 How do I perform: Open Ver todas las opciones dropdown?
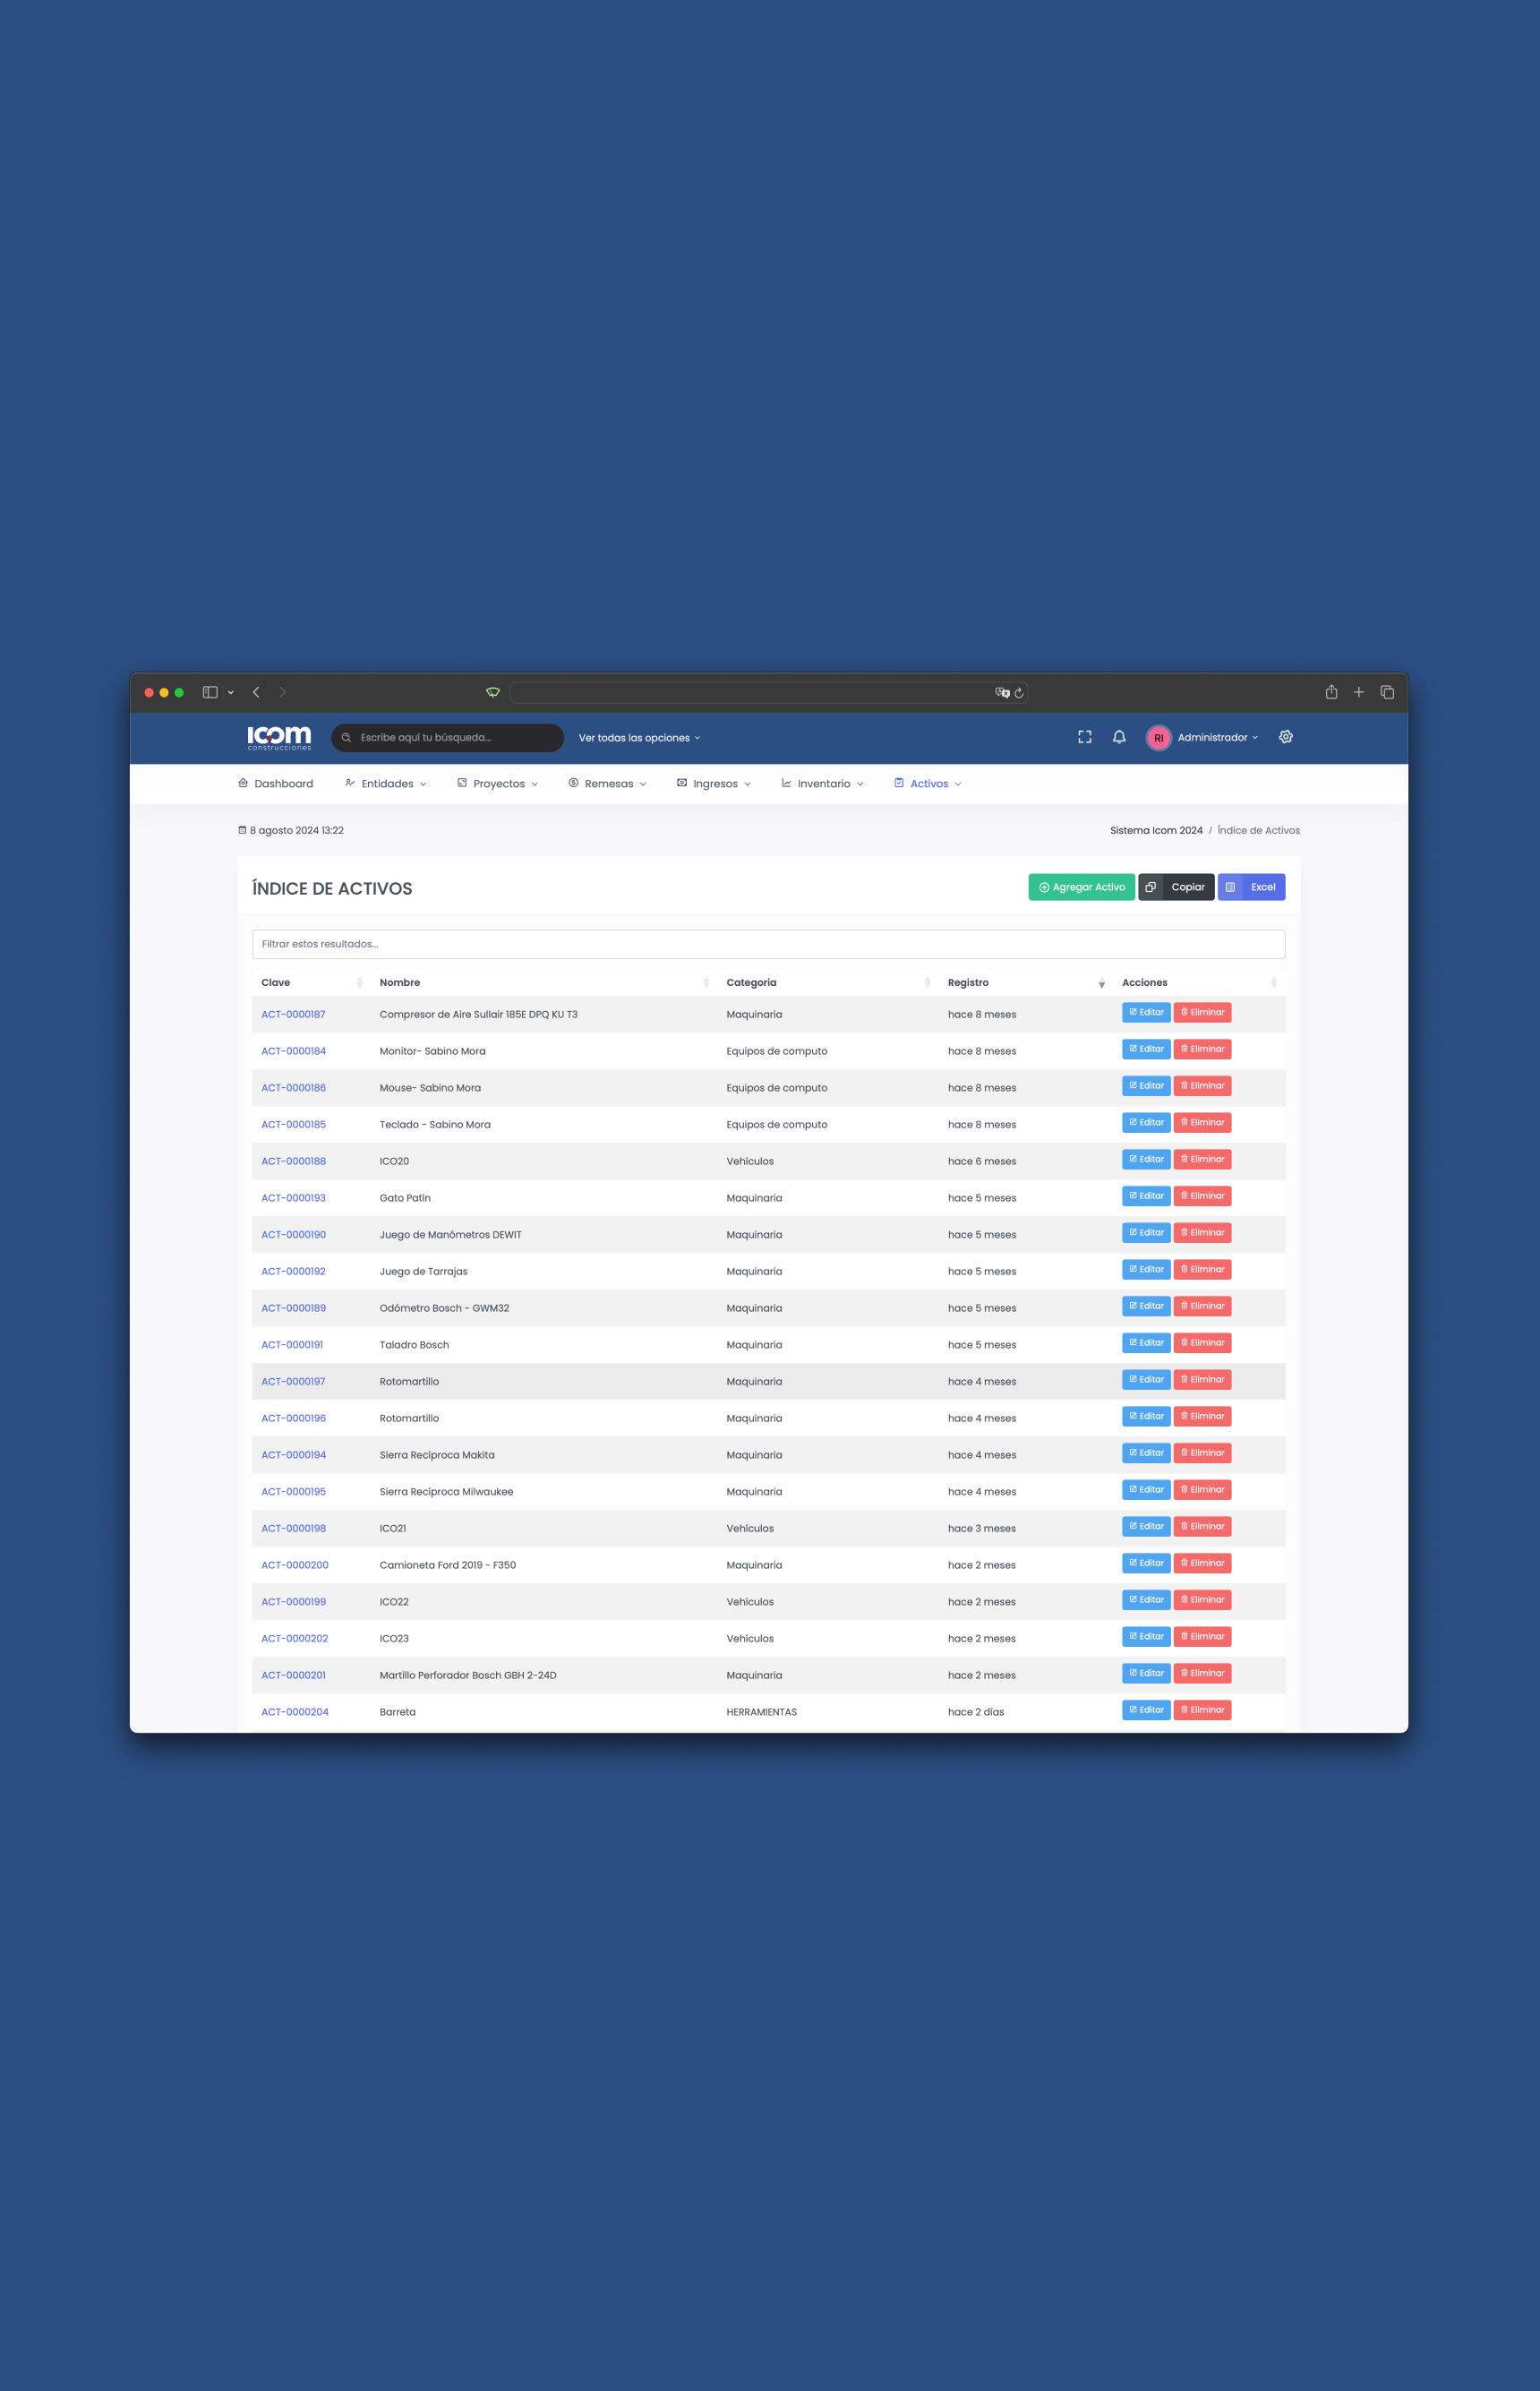click(x=639, y=738)
